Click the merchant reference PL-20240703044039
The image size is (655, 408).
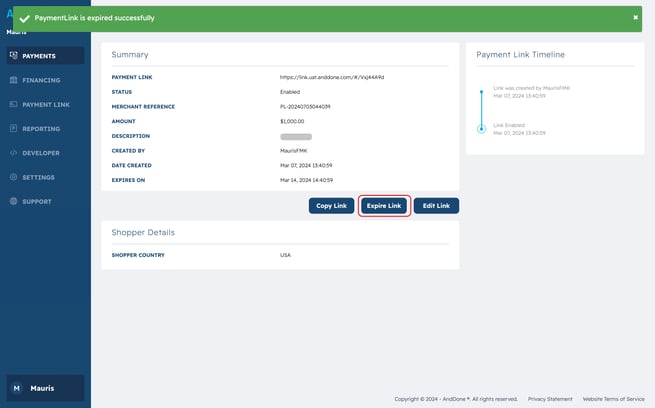tap(305, 106)
